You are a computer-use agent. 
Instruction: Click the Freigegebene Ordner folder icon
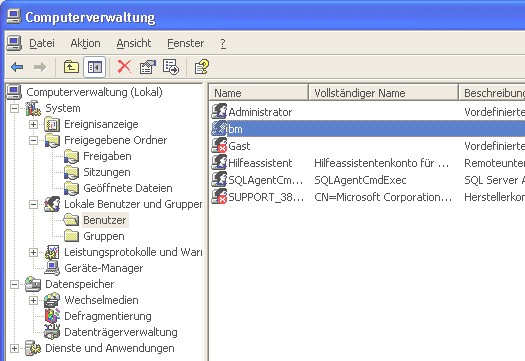[x=52, y=140]
